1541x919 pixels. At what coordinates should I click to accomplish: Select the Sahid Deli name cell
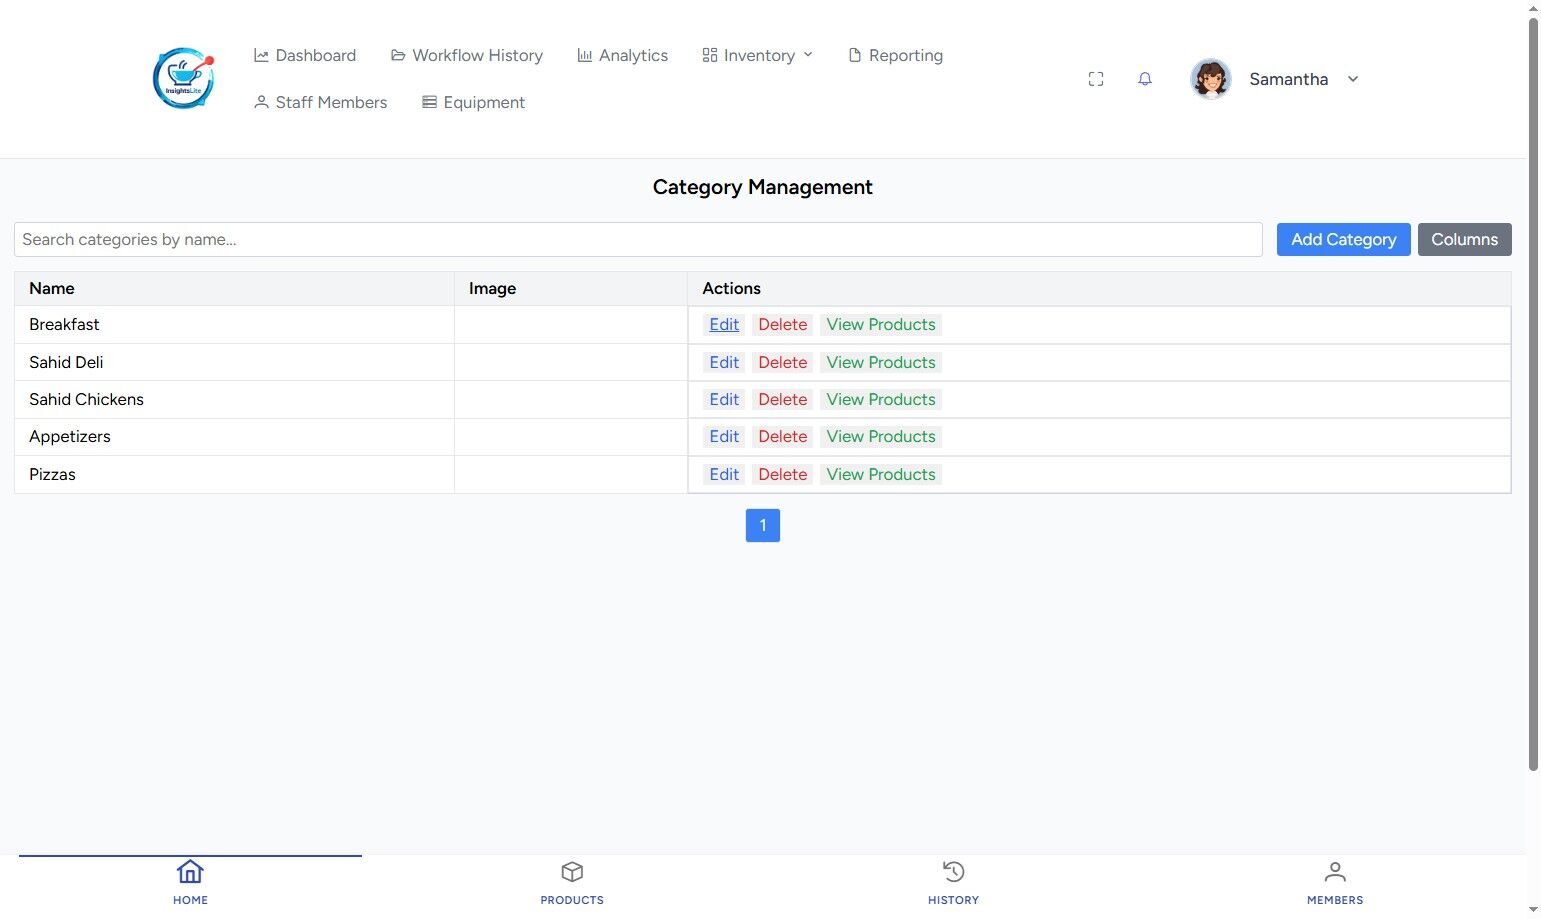tap(234, 362)
